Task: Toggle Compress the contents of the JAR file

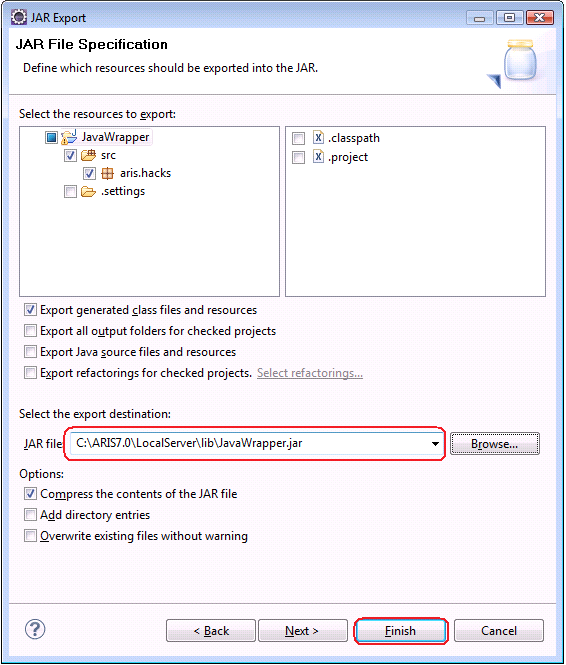Action: pyautogui.click(x=30, y=494)
